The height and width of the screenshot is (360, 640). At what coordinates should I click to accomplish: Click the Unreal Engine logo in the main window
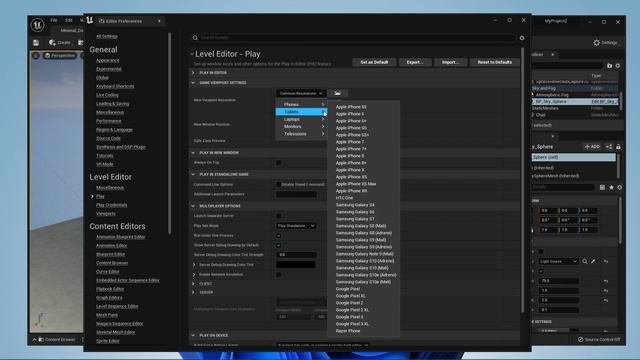[x=38, y=25]
